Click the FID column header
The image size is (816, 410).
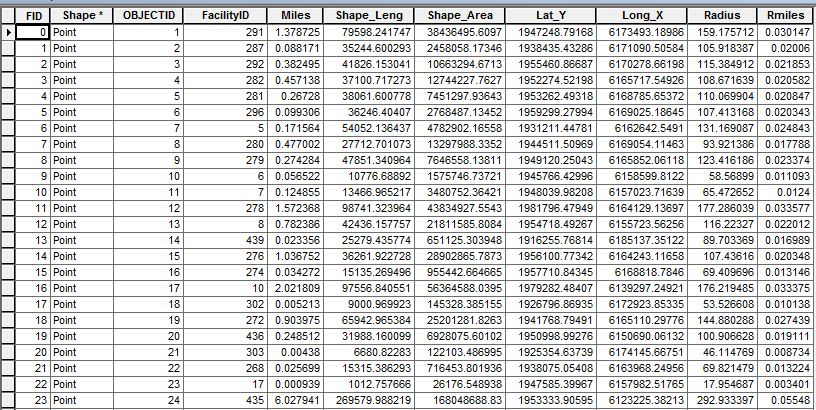coord(33,16)
